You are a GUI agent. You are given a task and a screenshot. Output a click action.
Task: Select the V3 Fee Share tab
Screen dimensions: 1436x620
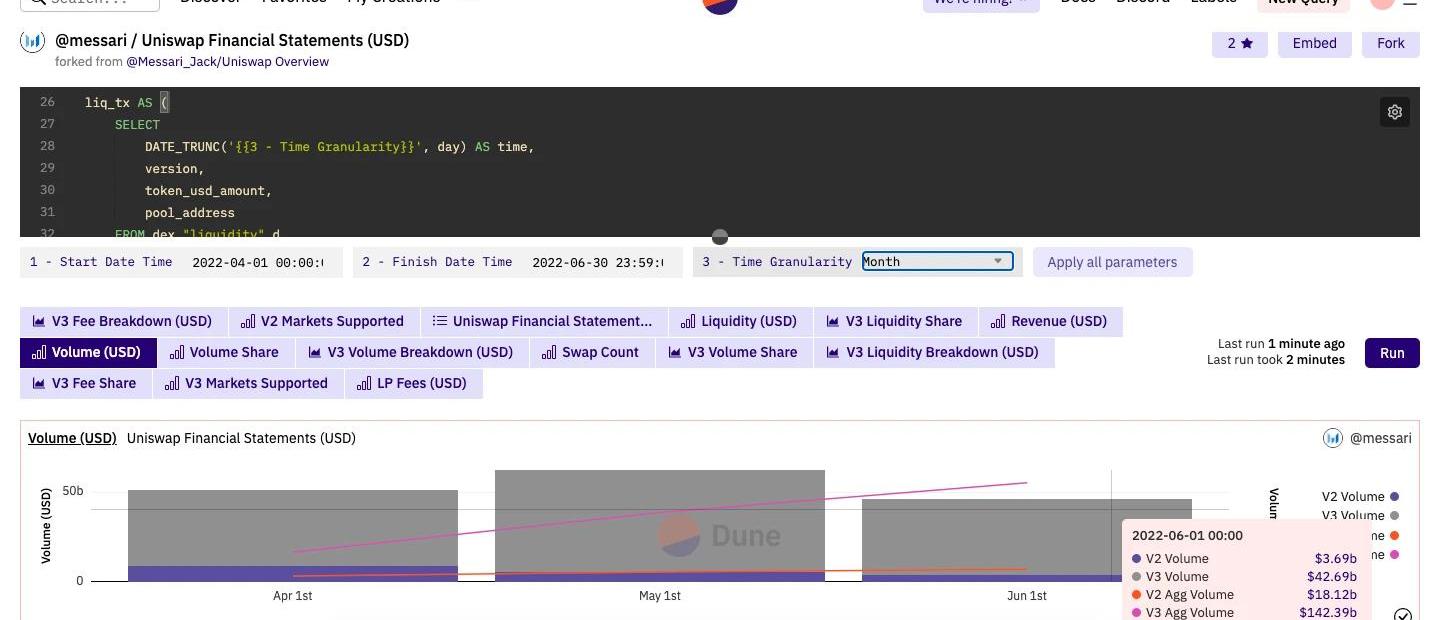[x=85, y=383]
